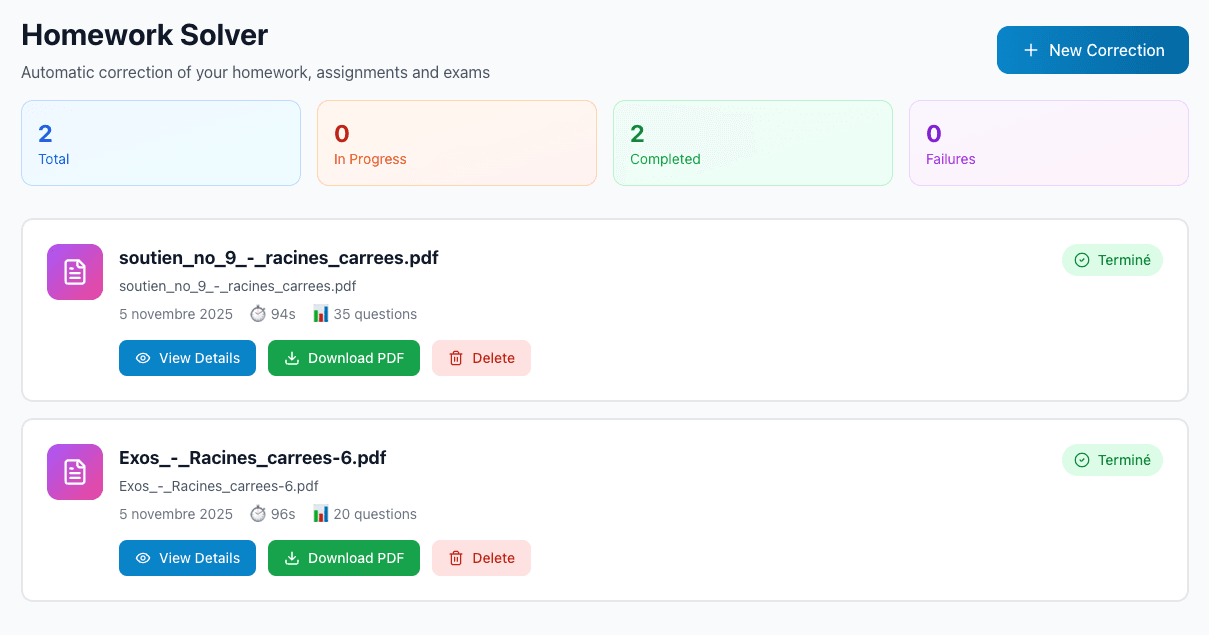Open the soutien_no_9_-_racines_carrees.pdf title
Viewport: 1209px width, 635px height.
point(279,258)
